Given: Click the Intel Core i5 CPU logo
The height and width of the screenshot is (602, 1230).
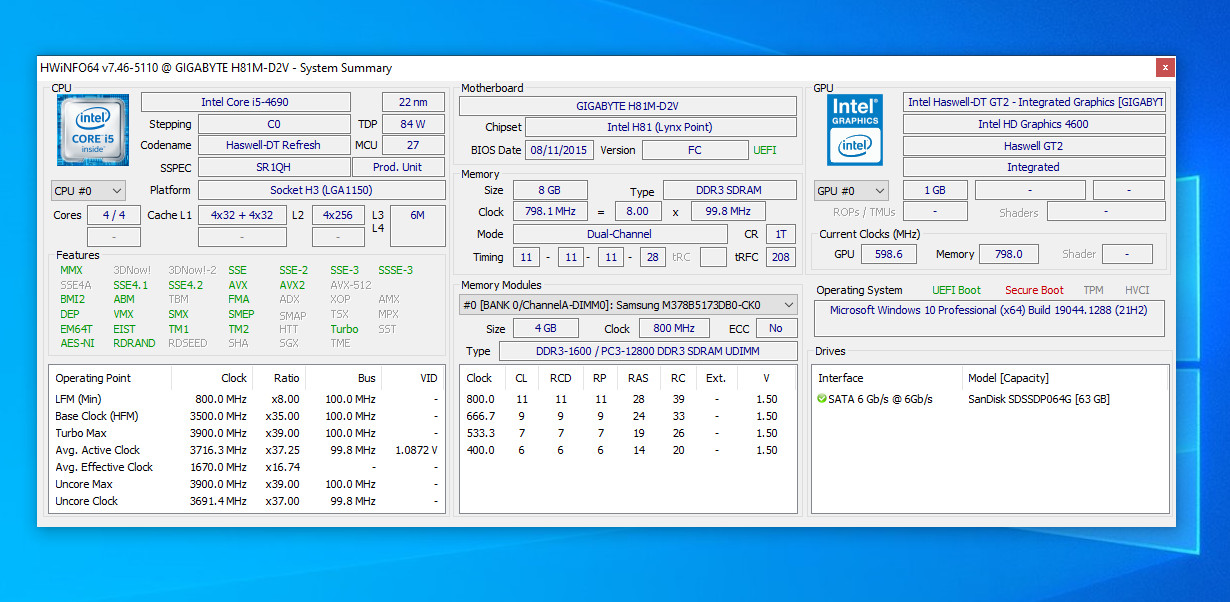Looking at the screenshot, I should [x=93, y=130].
